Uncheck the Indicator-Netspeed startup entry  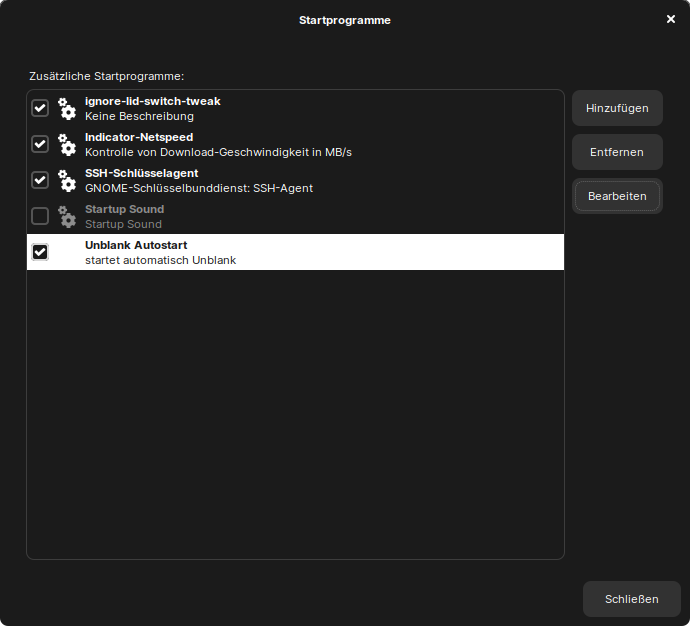pos(40,144)
